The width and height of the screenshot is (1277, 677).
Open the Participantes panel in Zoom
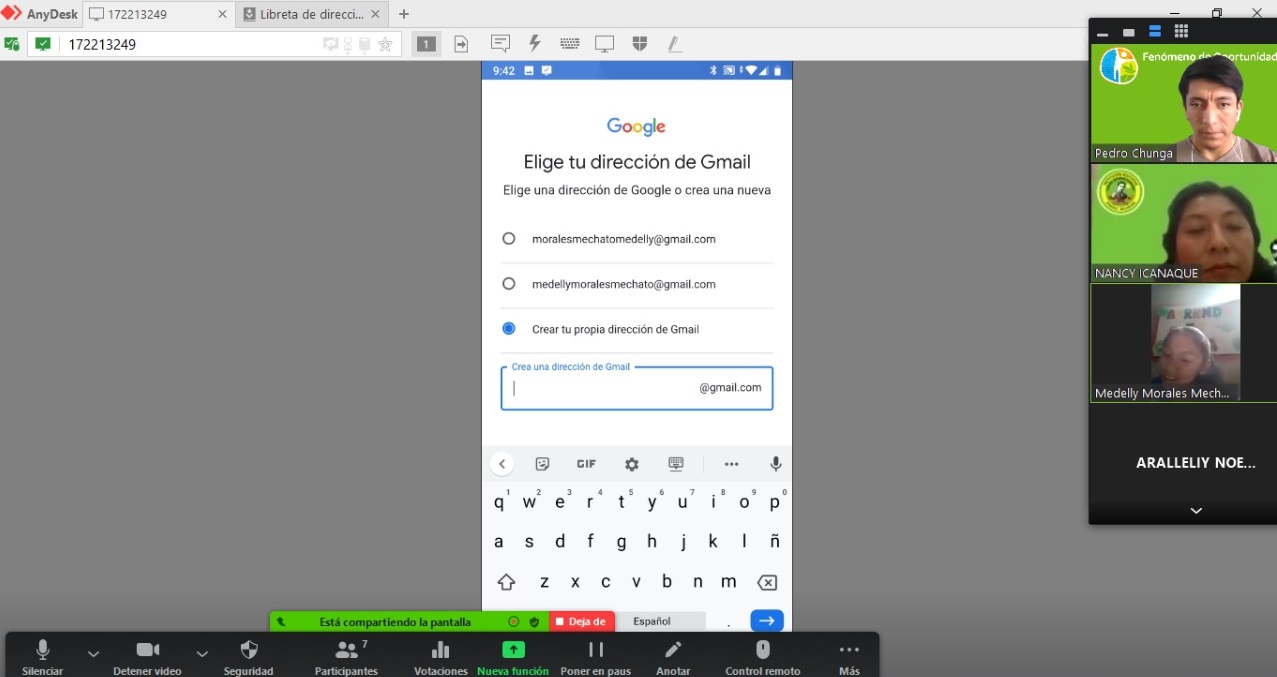(346, 657)
